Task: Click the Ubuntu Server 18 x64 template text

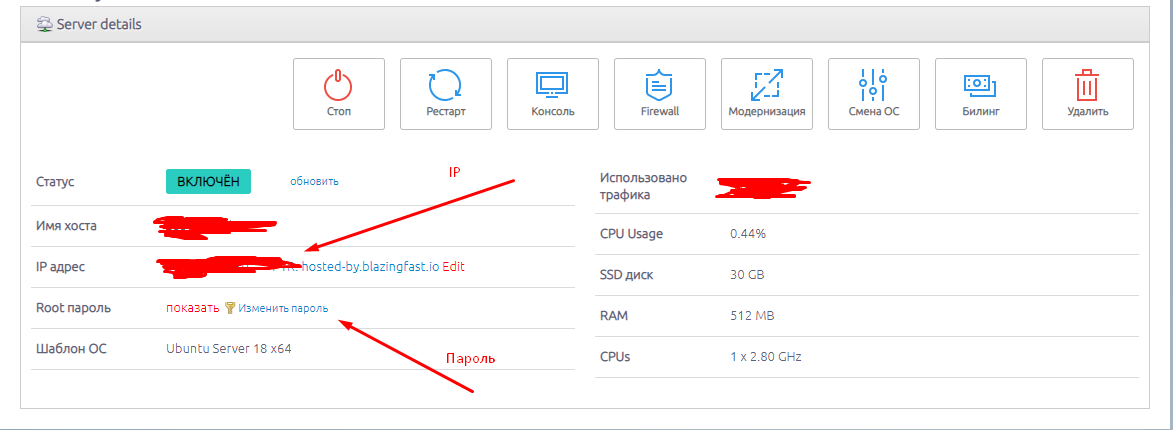Action: click(228, 348)
